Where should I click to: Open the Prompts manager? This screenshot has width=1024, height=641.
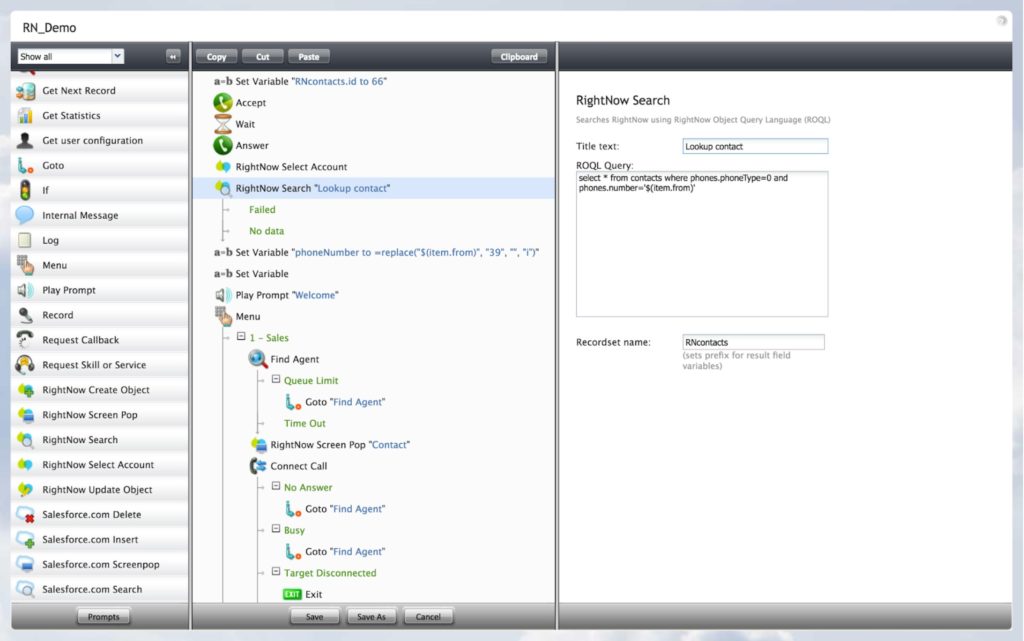click(103, 617)
